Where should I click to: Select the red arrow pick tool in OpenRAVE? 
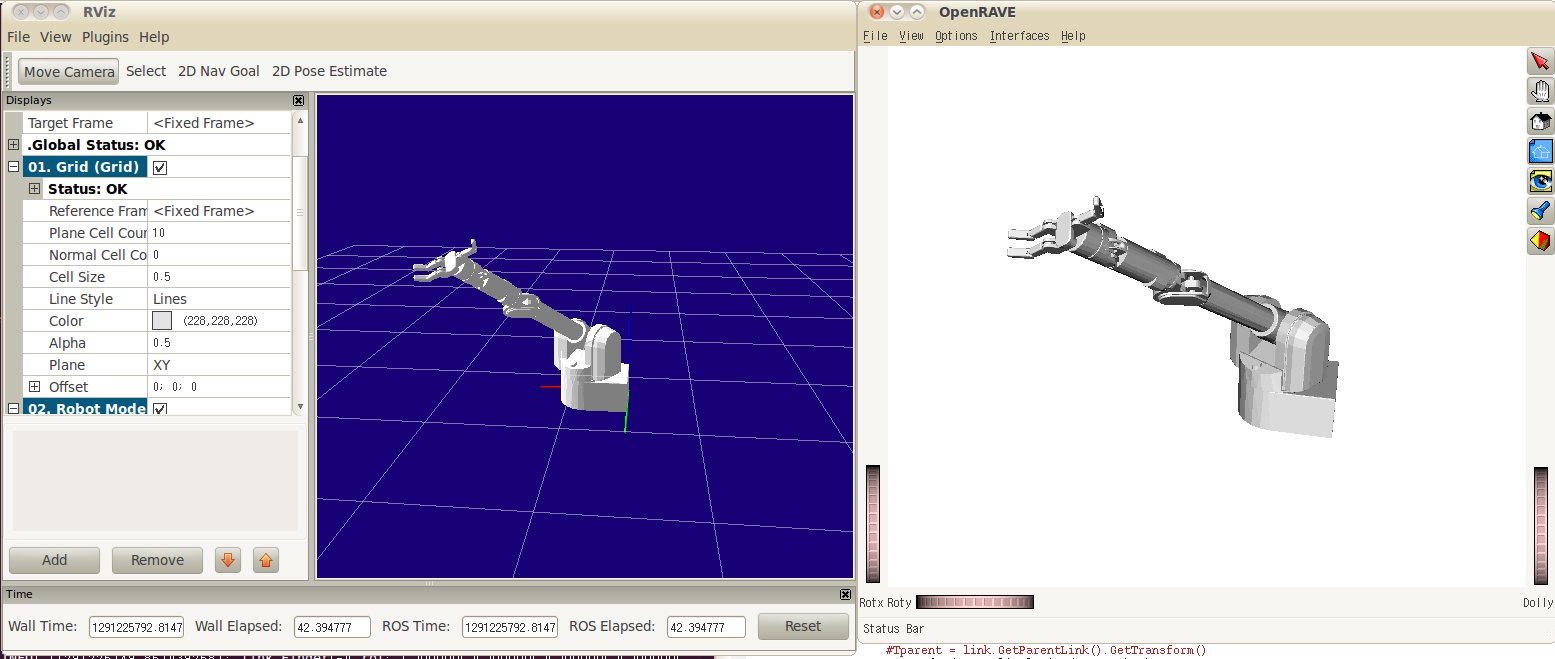click(1540, 61)
